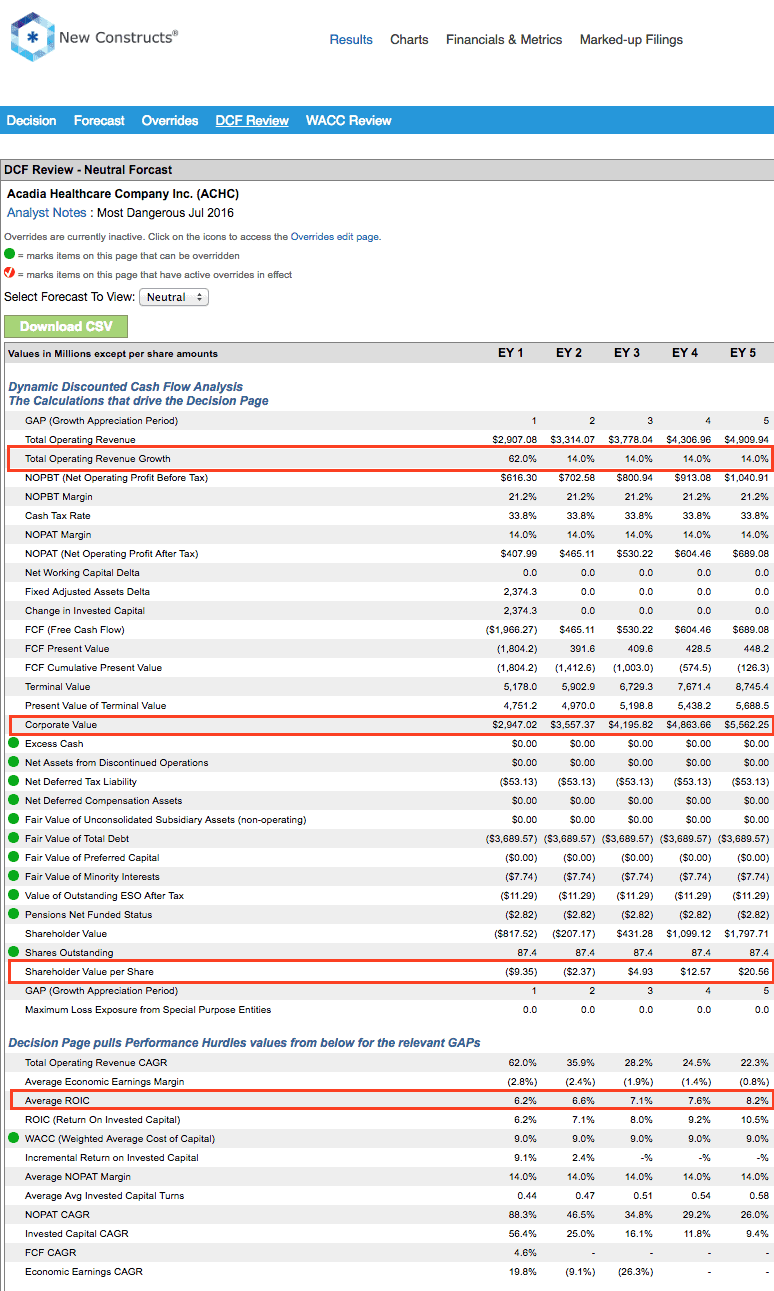Viewport: 774px width, 1291px height.
Task: Click override dot for Net Deferred Tax Liability
Action: 14,781
